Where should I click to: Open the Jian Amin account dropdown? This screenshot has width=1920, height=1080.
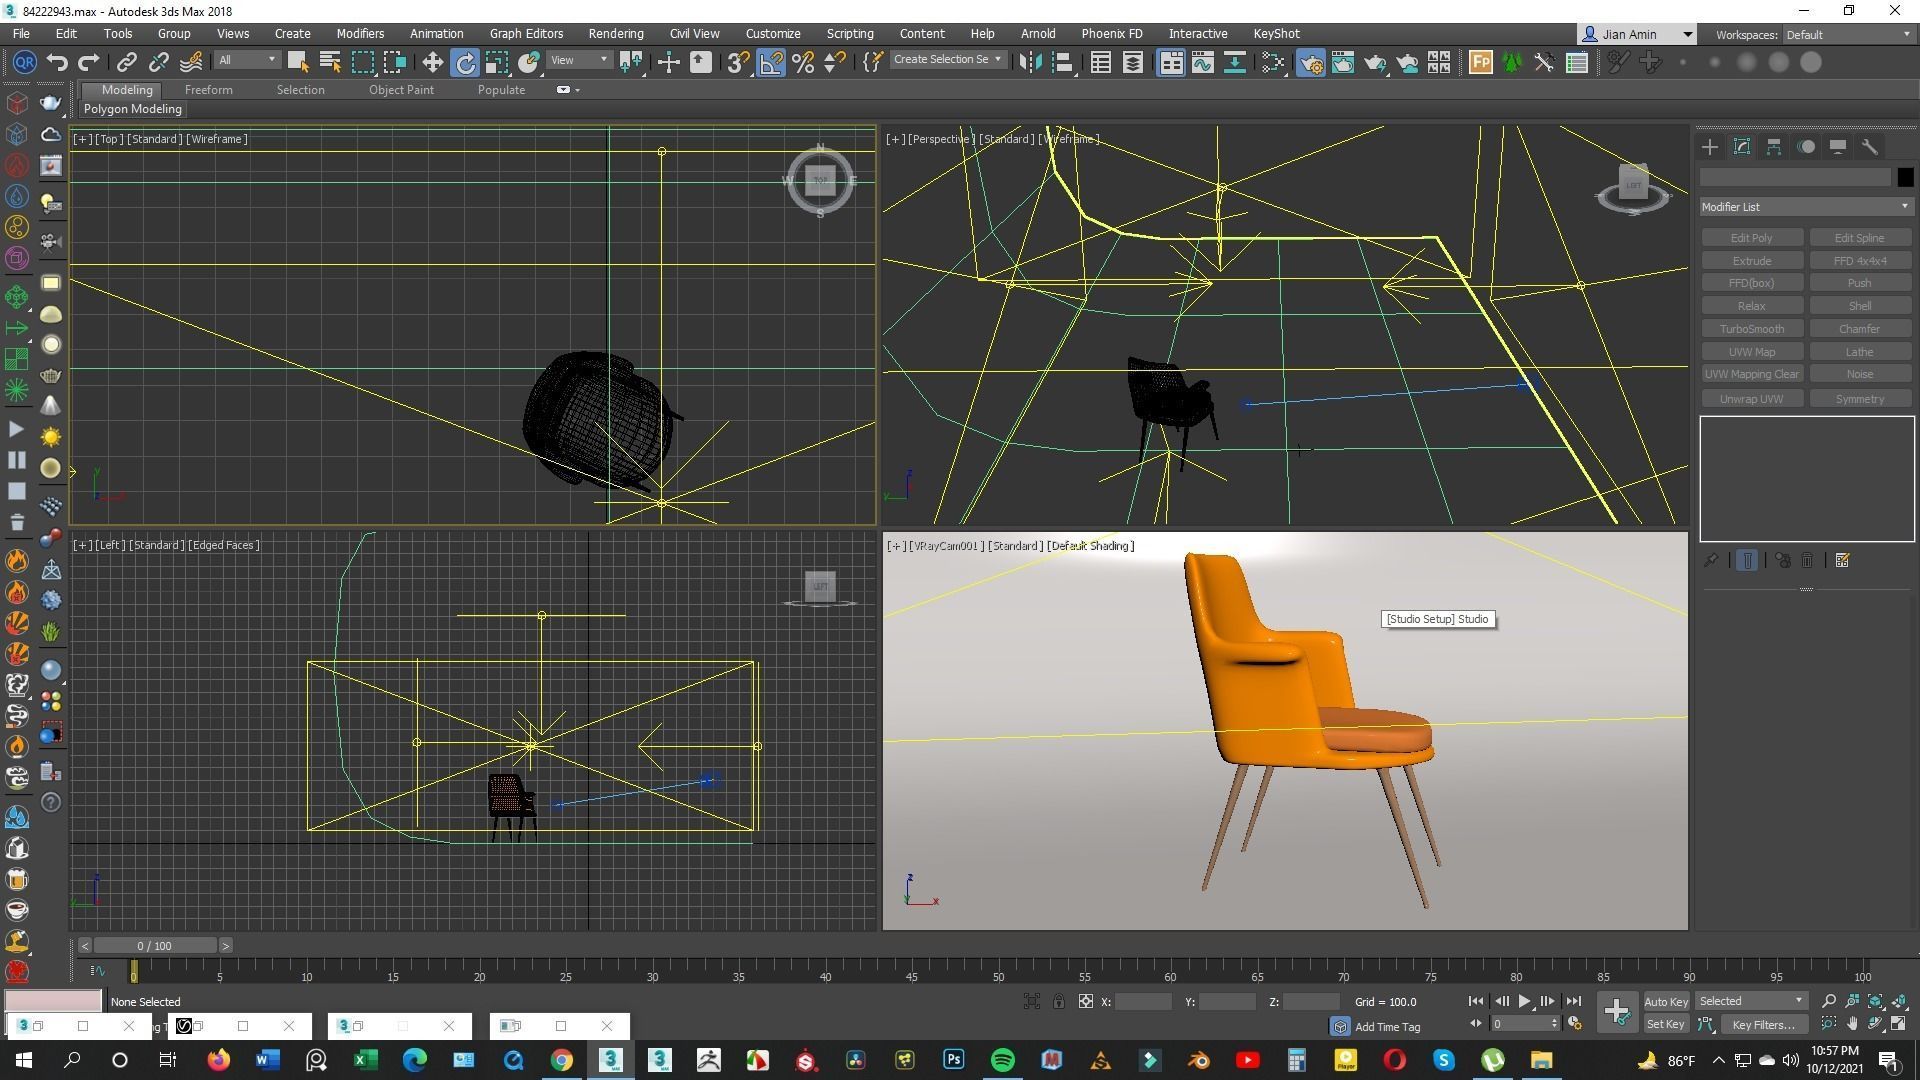[x=1637, y=34]
